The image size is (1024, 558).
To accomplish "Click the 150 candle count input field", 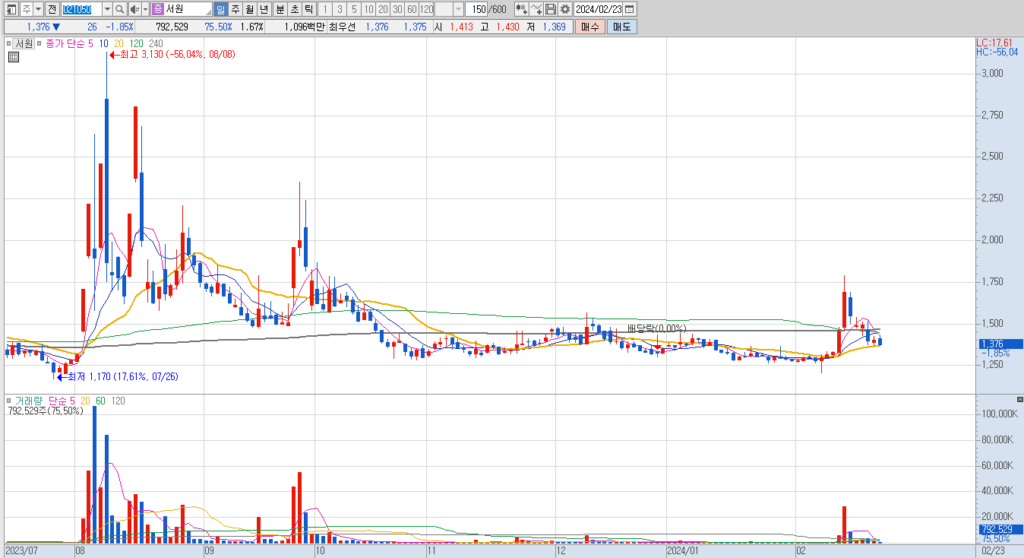I will point(479,9).
